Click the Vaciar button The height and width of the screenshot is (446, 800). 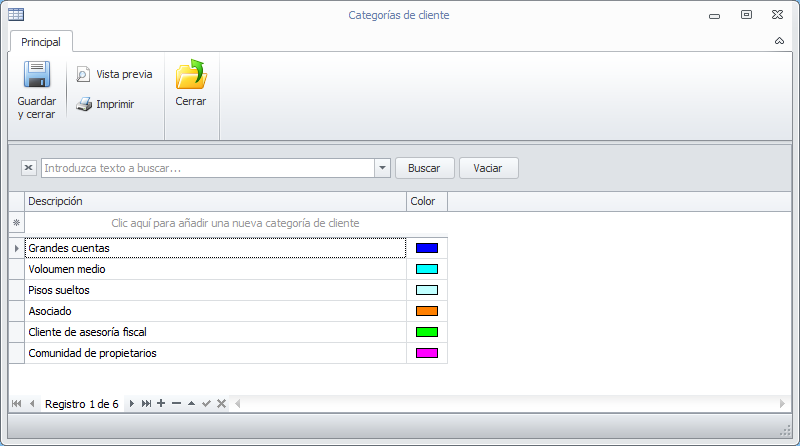488,168
